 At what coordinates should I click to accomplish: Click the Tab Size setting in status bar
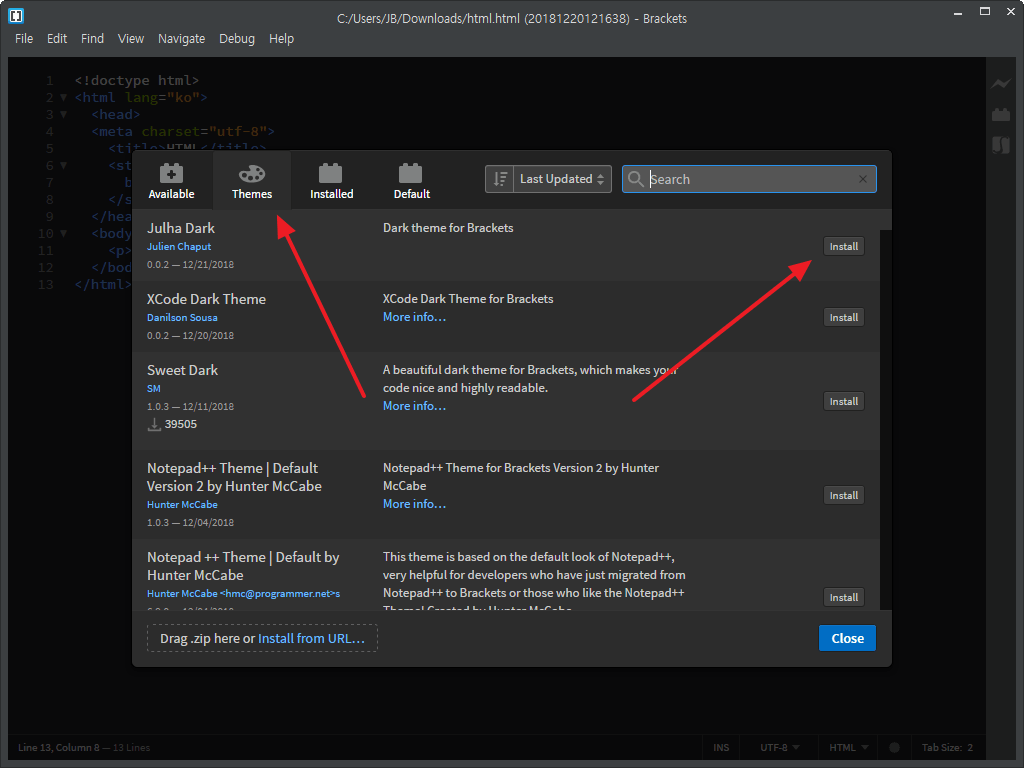947,747
